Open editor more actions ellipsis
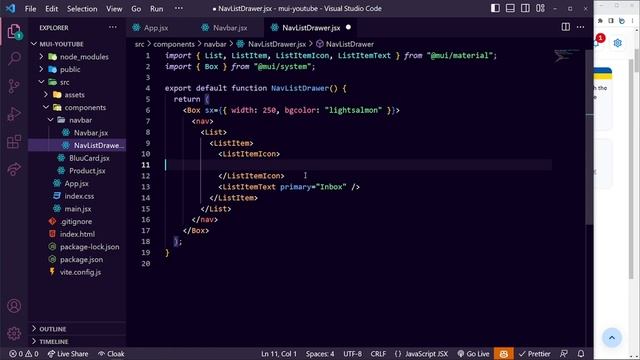The image size is (640, 360). (580, 27)
